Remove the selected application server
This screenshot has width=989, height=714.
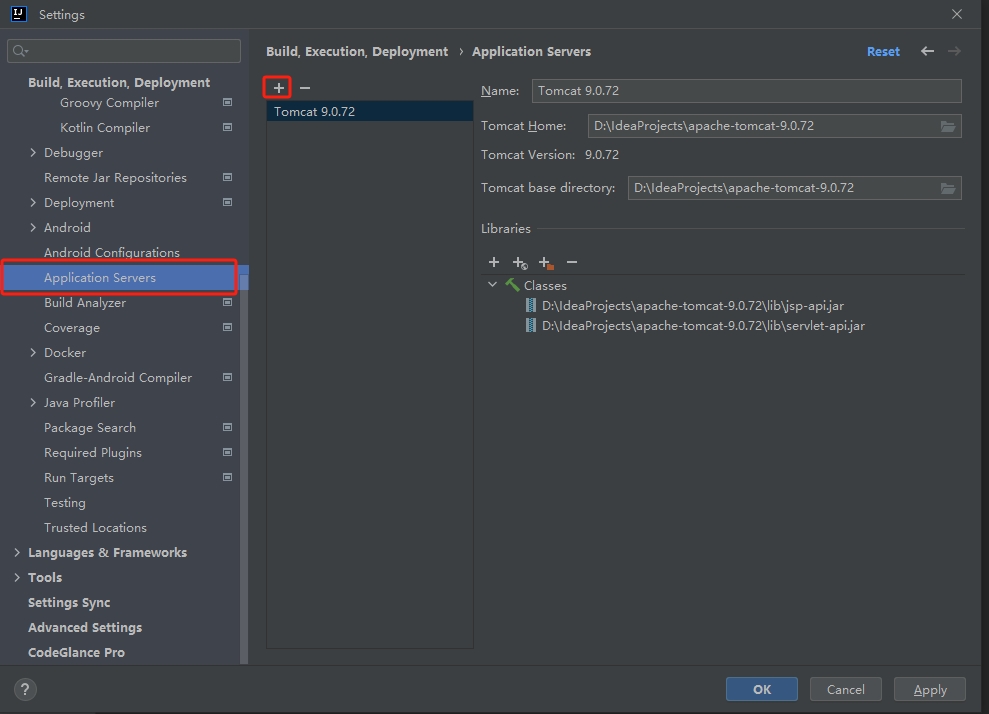(305, 88)
